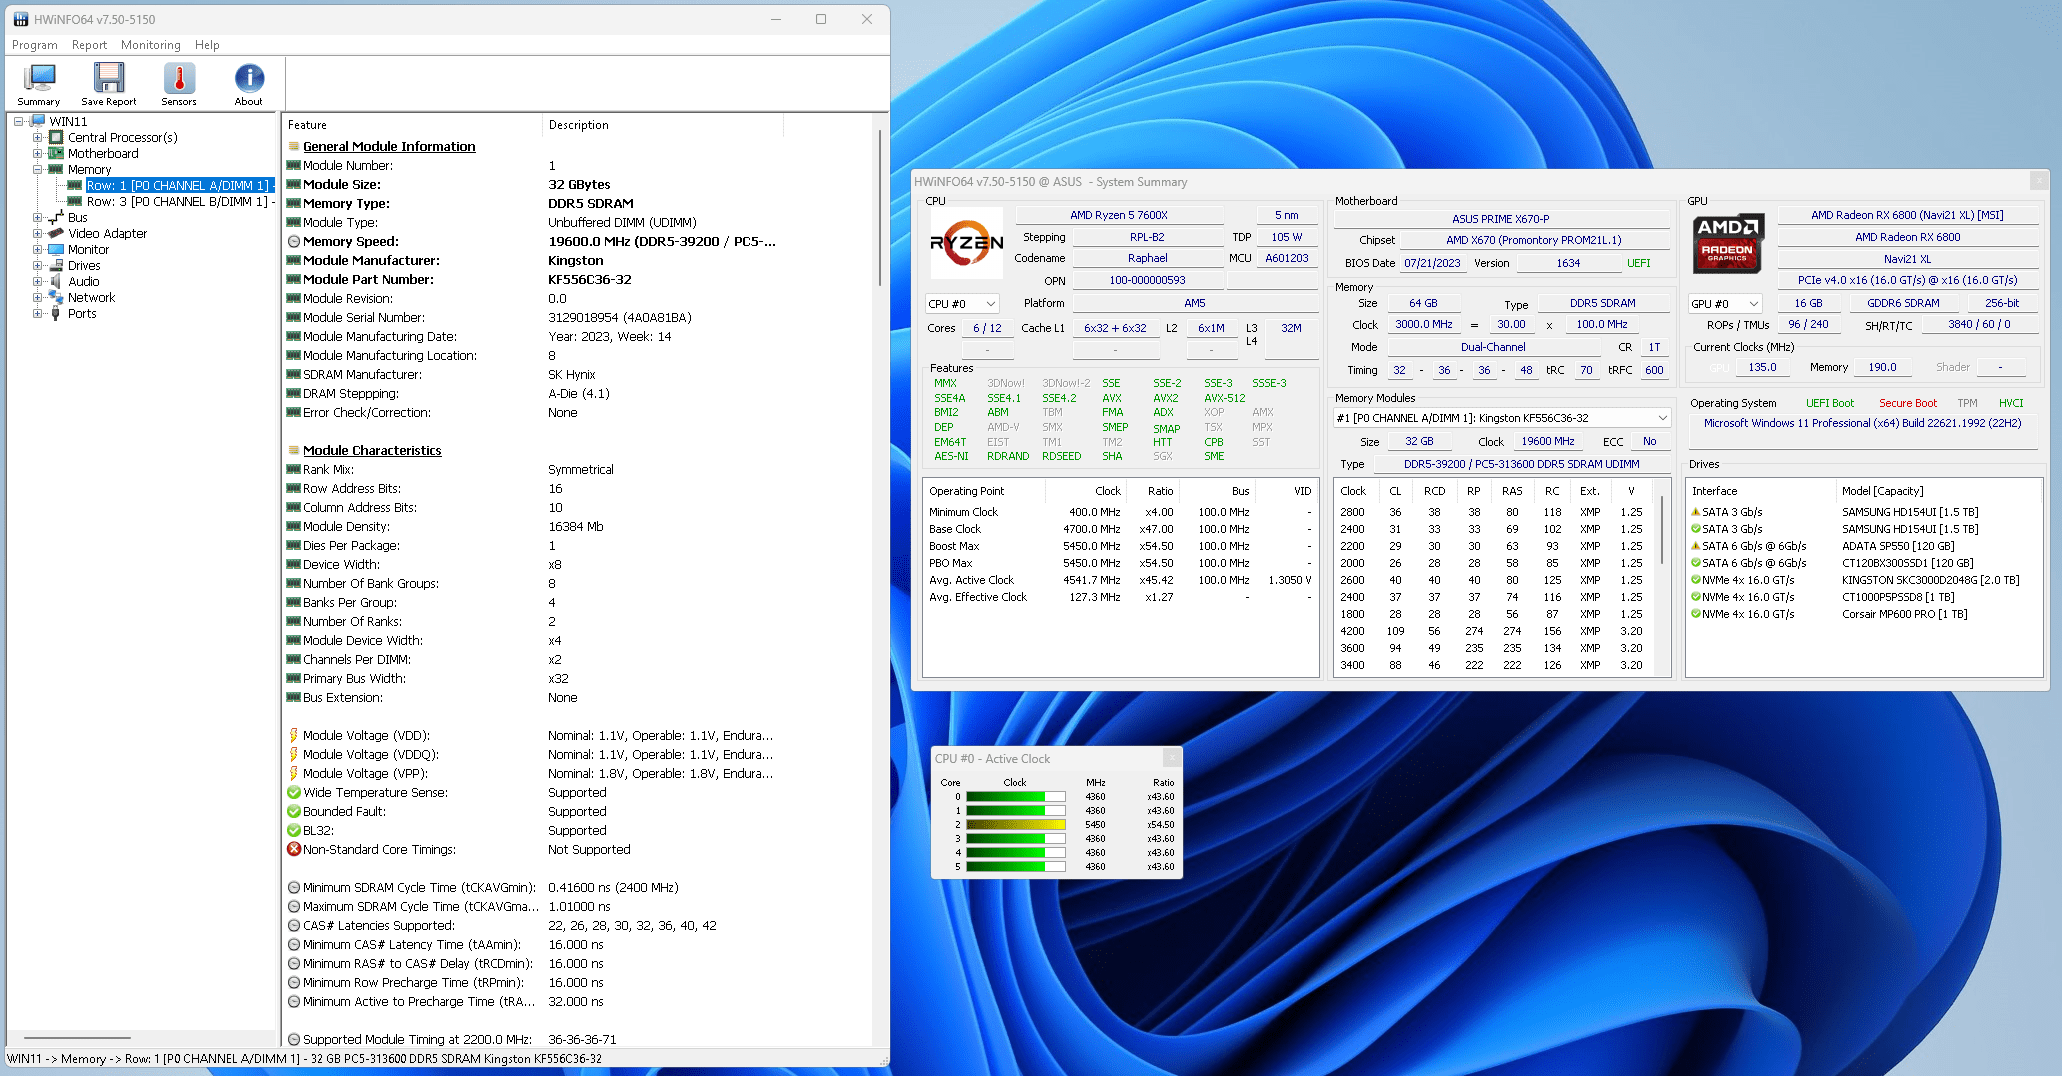Image resolution: width=2062 pixels, height=1076 pixels.
Task: Open the GPU #0 selector dropdown
Action: pyautogui.click(x=1725, y=304)
